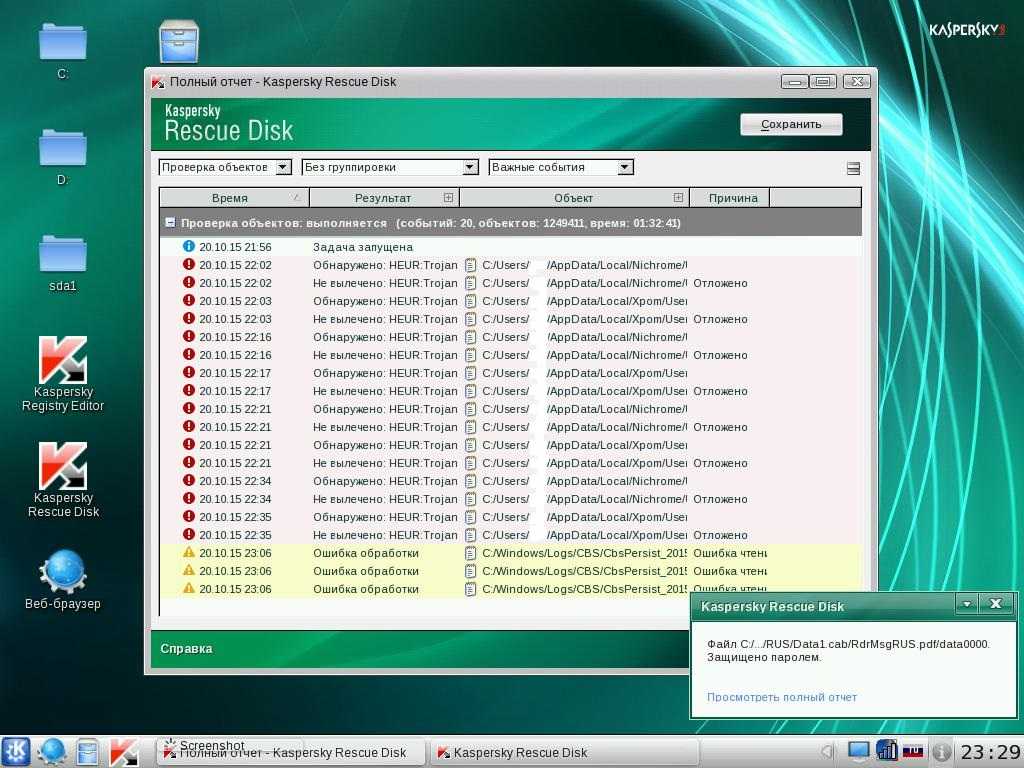The image size is (1024, 768).
Task: Click the report view options icon right of filters
Action: coord(853,168)
